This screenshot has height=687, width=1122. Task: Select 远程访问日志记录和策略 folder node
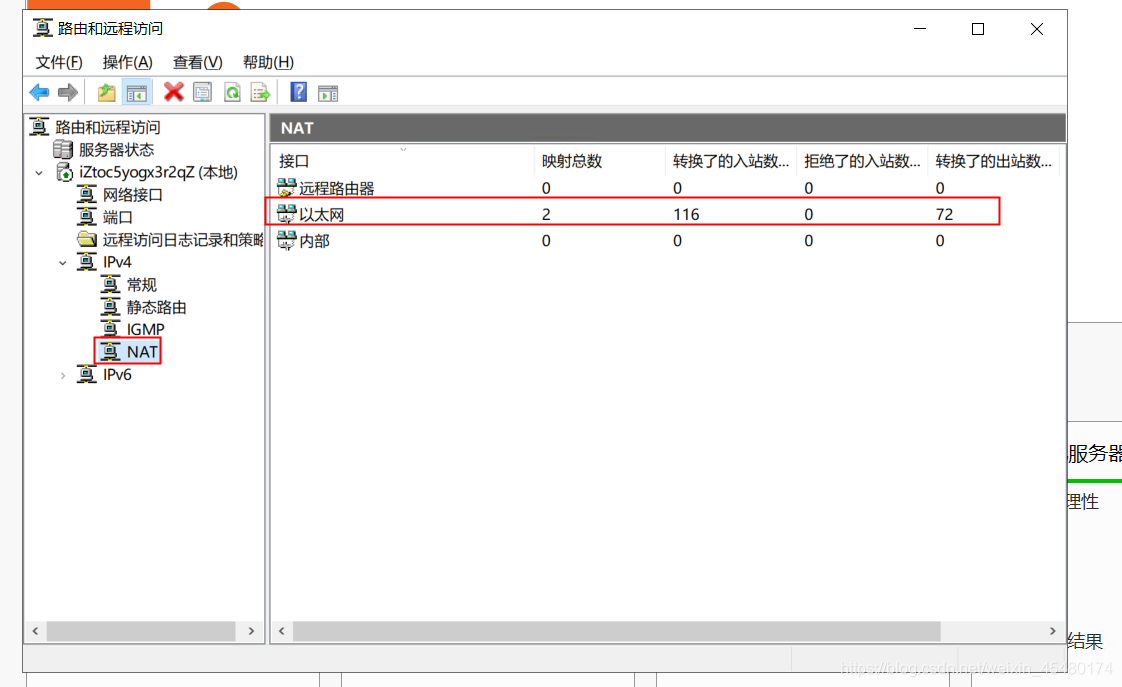pyautogui.click(x=182, y=240)
